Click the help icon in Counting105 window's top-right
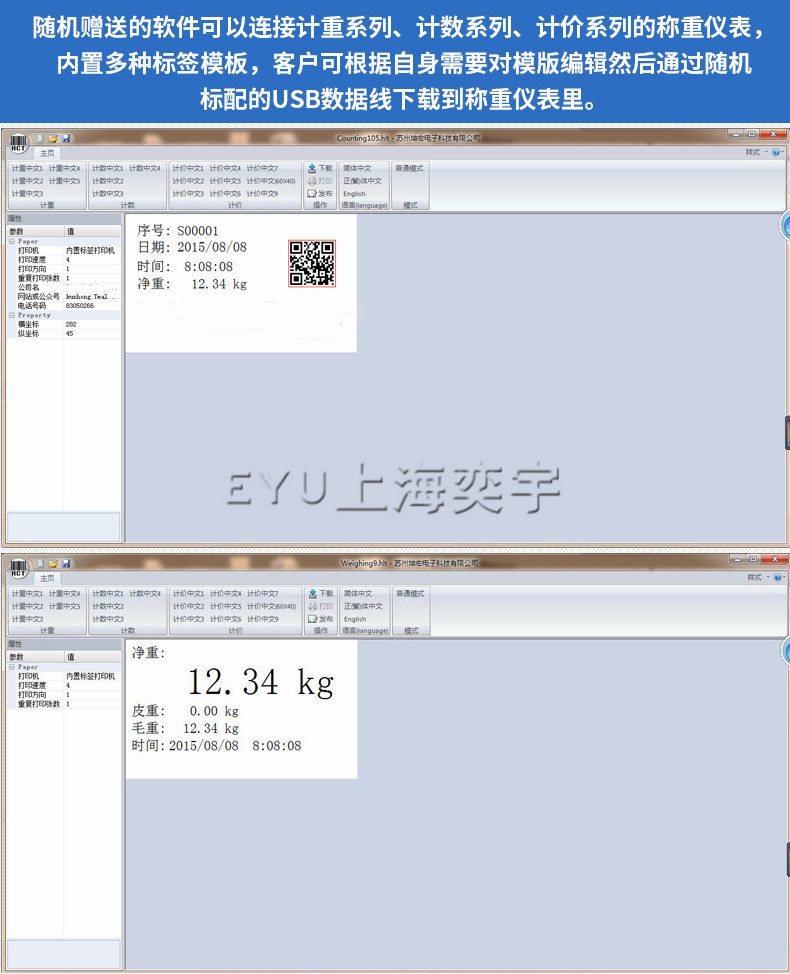This screenshot has width=790, height=974. [x=778, y=152]
